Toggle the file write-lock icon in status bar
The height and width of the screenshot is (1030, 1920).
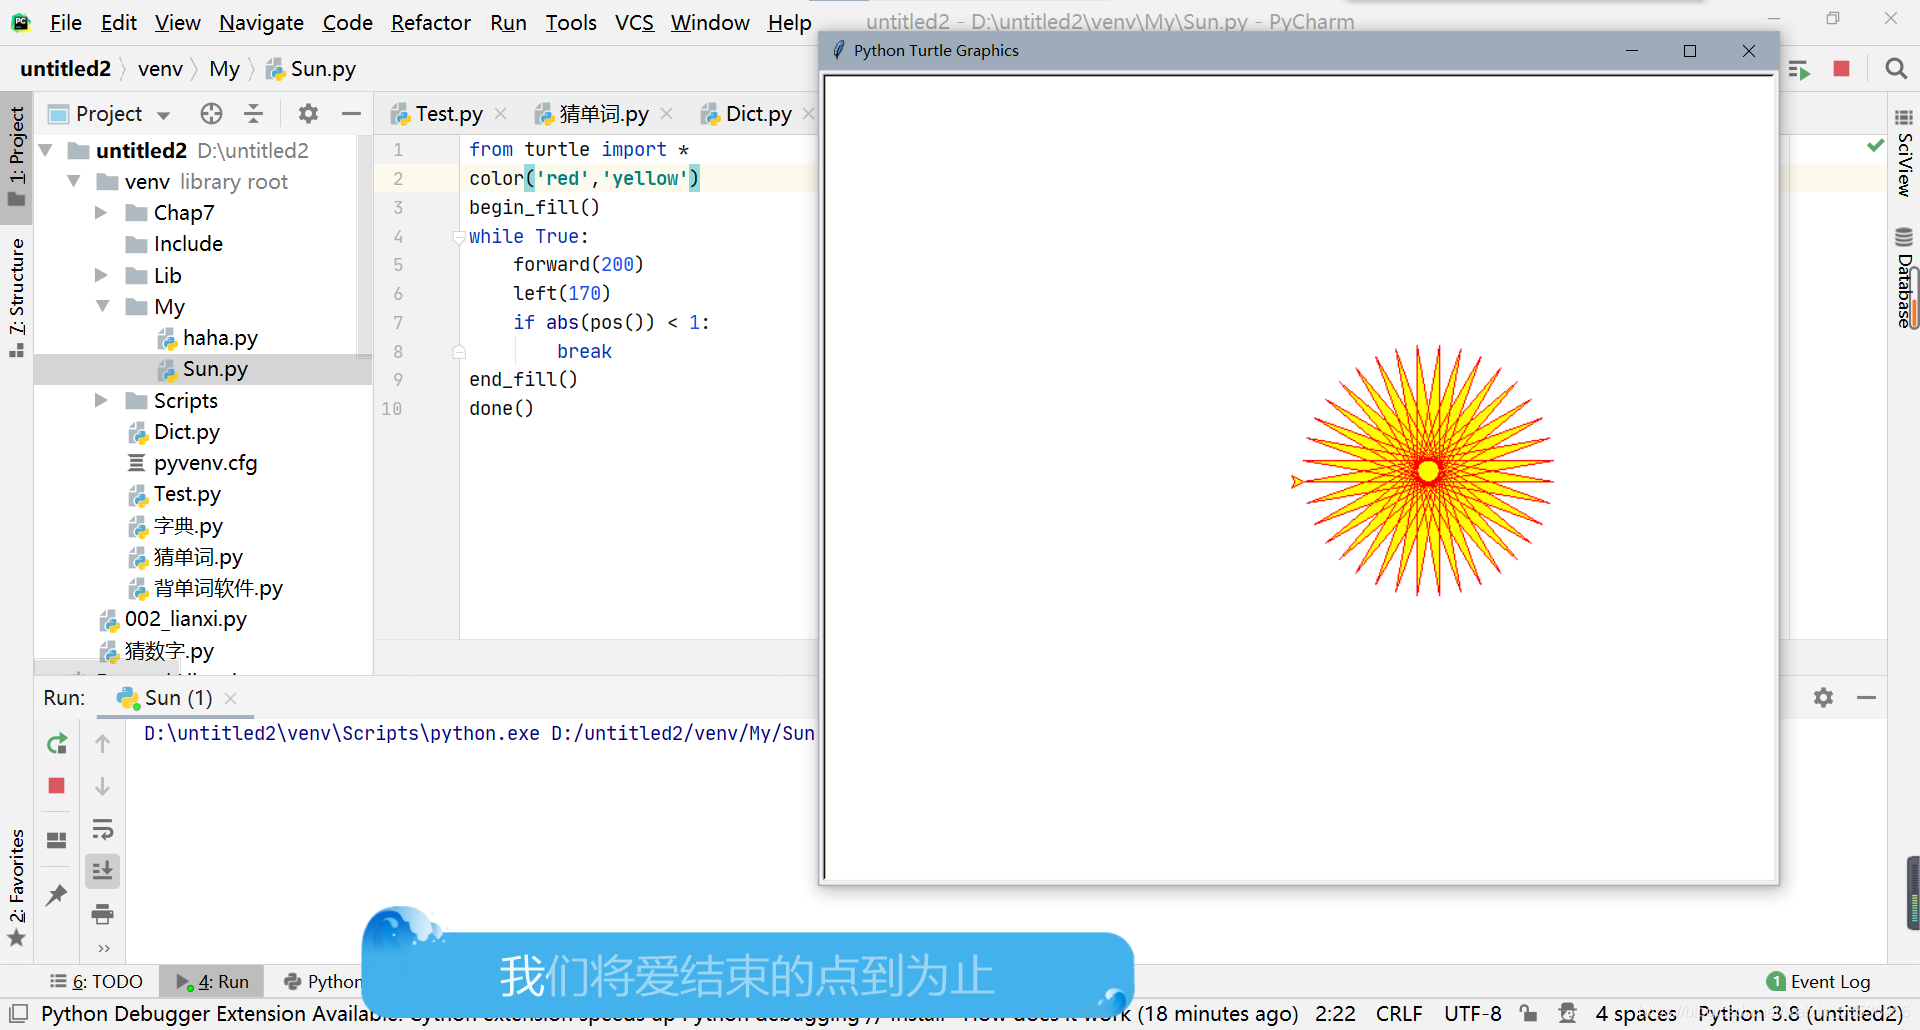click(x=1529, y=1013)
